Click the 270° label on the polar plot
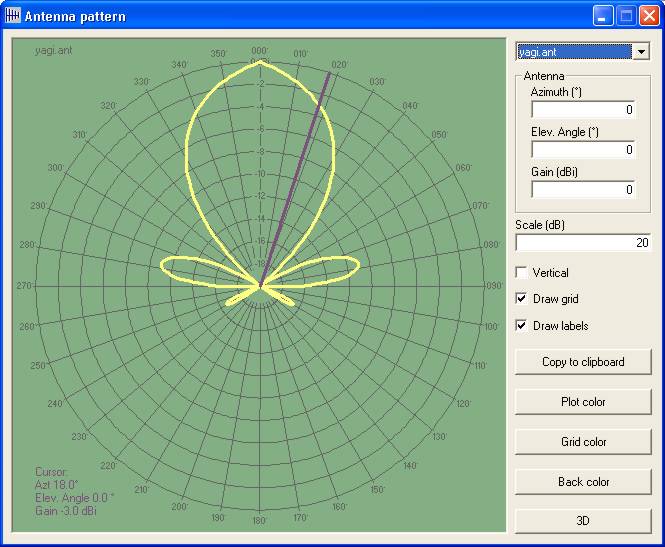The width and height of the screenshot is (665, 547). pyautogui.click(x=25, y=286)
